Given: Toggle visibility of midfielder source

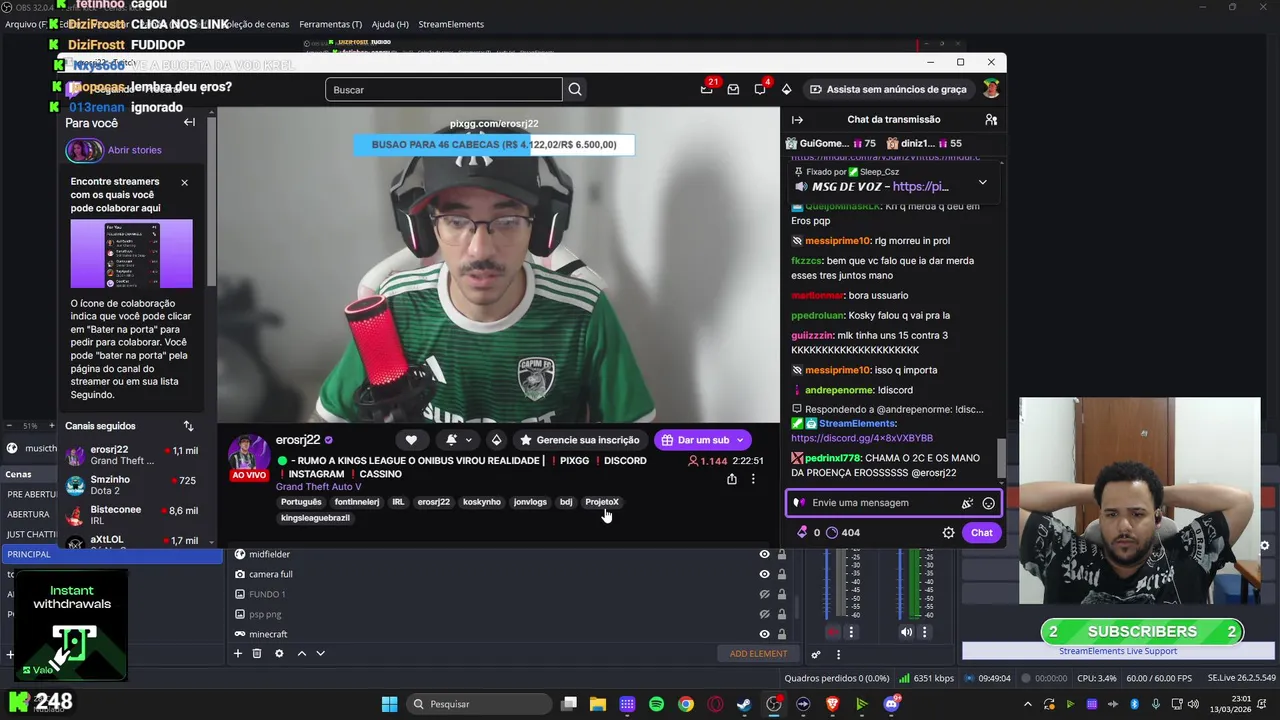Looking at the screenshot, I should click(x=764, y=554).
